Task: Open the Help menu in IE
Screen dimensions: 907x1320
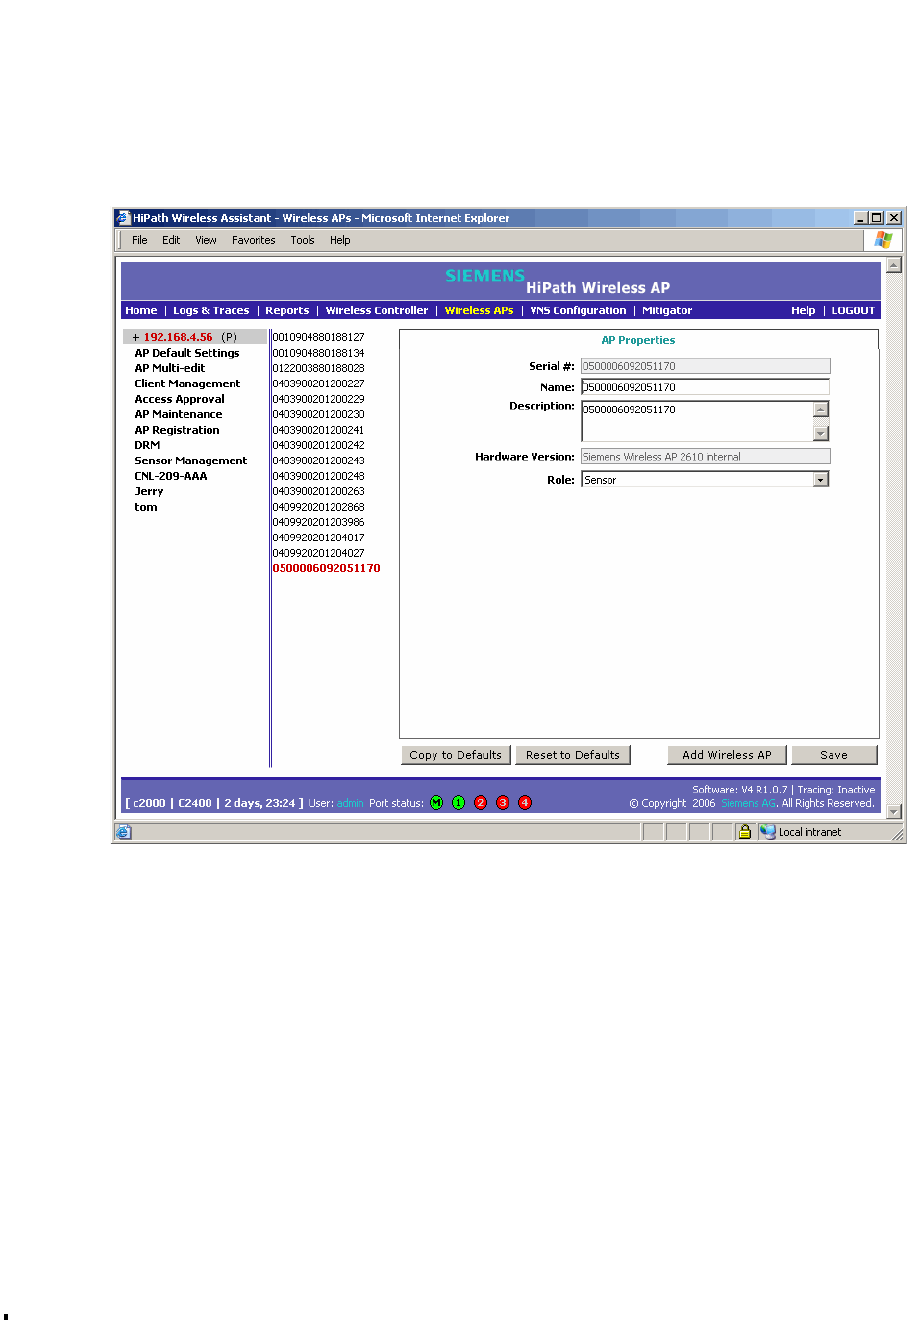Action: pos(340,240)
